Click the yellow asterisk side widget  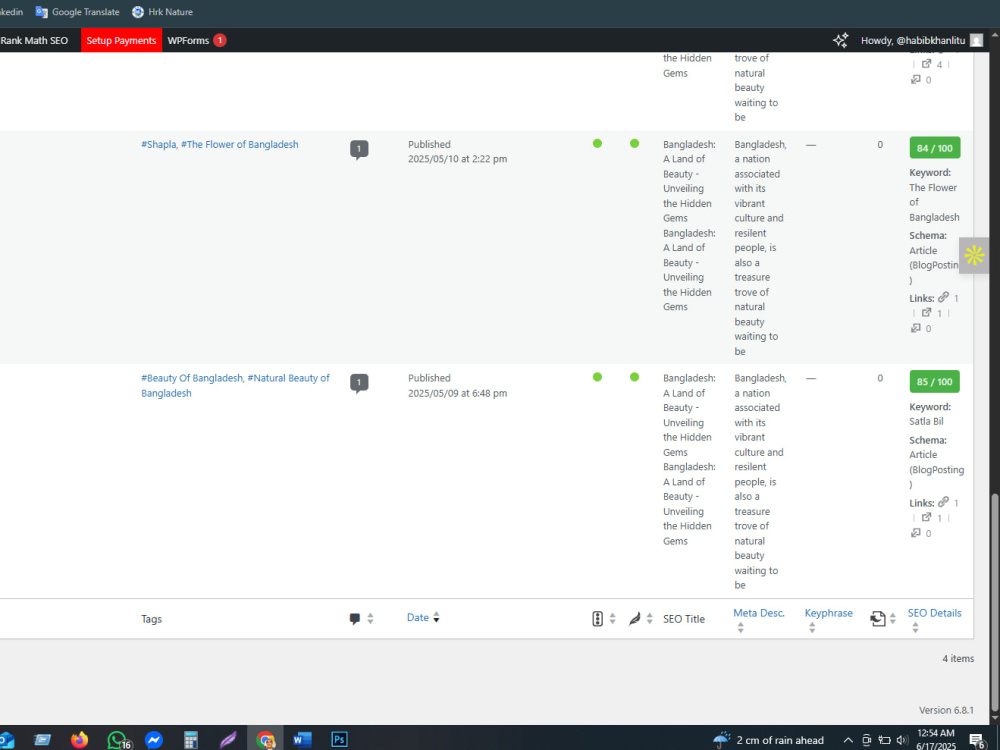[x=974, y=256]
